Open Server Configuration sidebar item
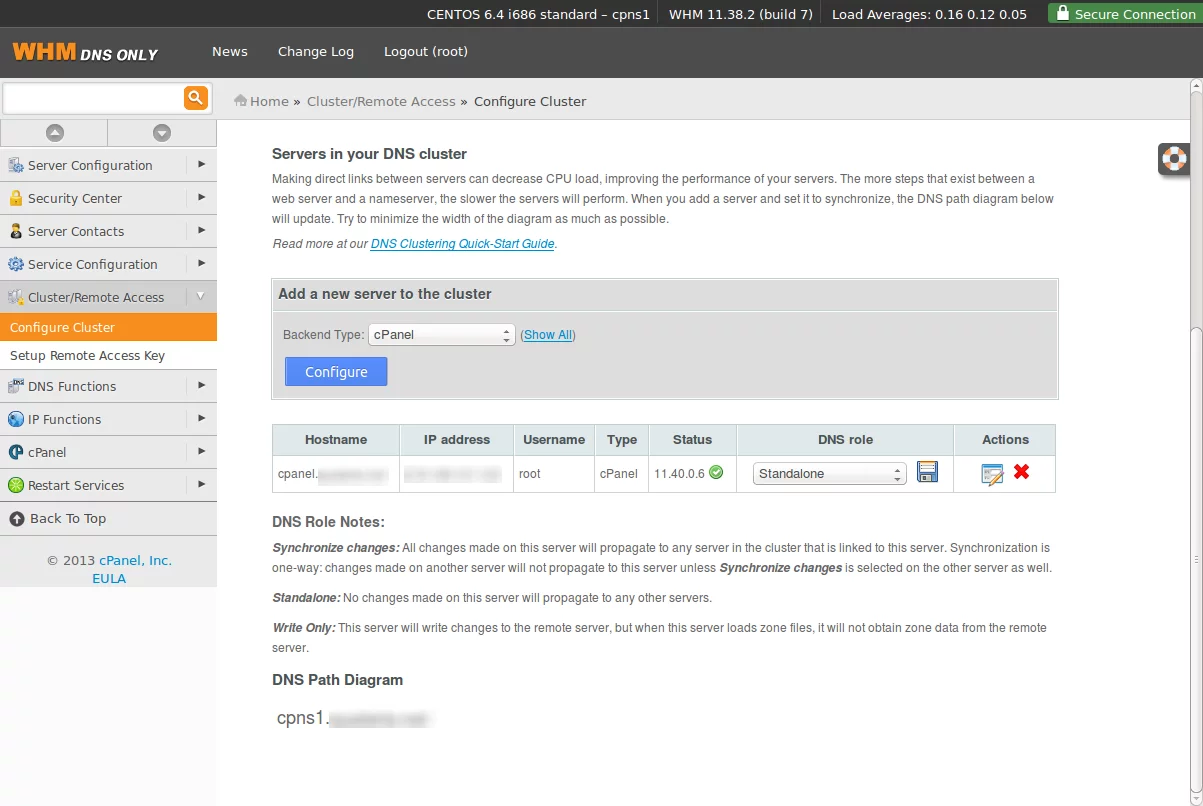Image resolution: width=1203 pixels, height=806 pixels. [108, 165]
